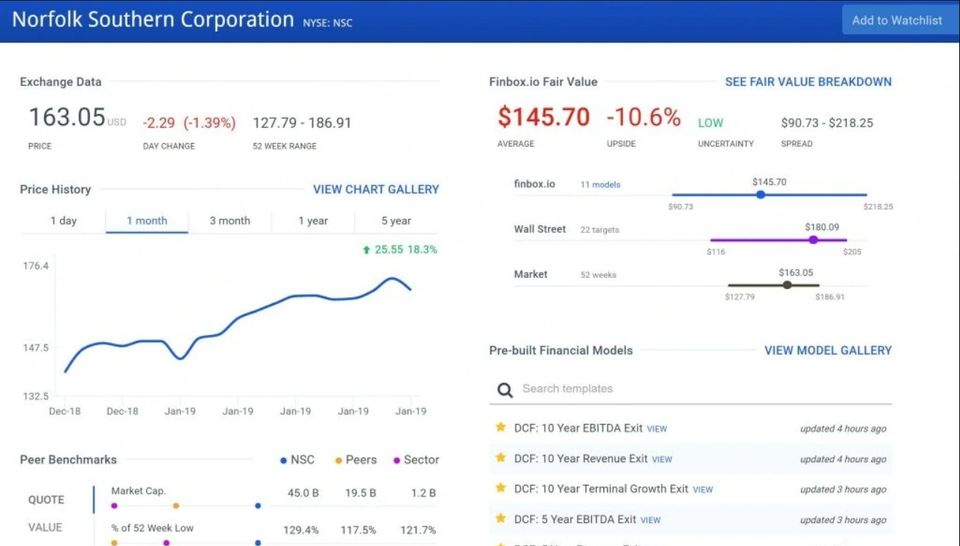Click the 19.5 B peers market cap
This screenshot has width=960, height=546.
(x=361, y=493)
